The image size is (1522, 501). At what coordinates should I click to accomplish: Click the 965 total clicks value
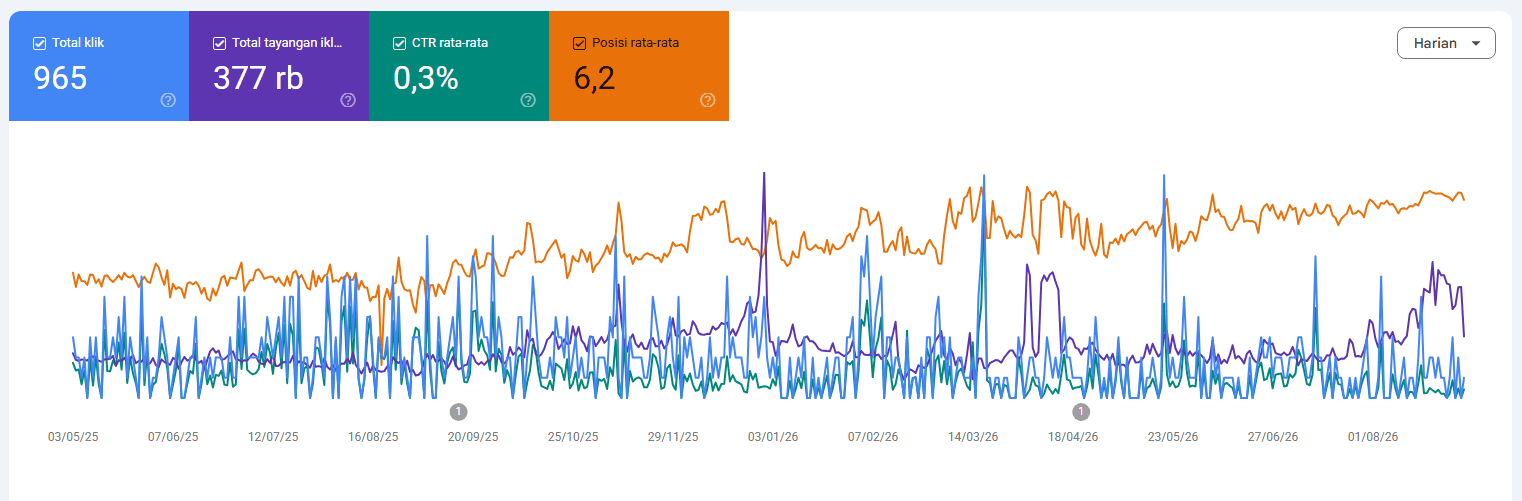(61, 78)
